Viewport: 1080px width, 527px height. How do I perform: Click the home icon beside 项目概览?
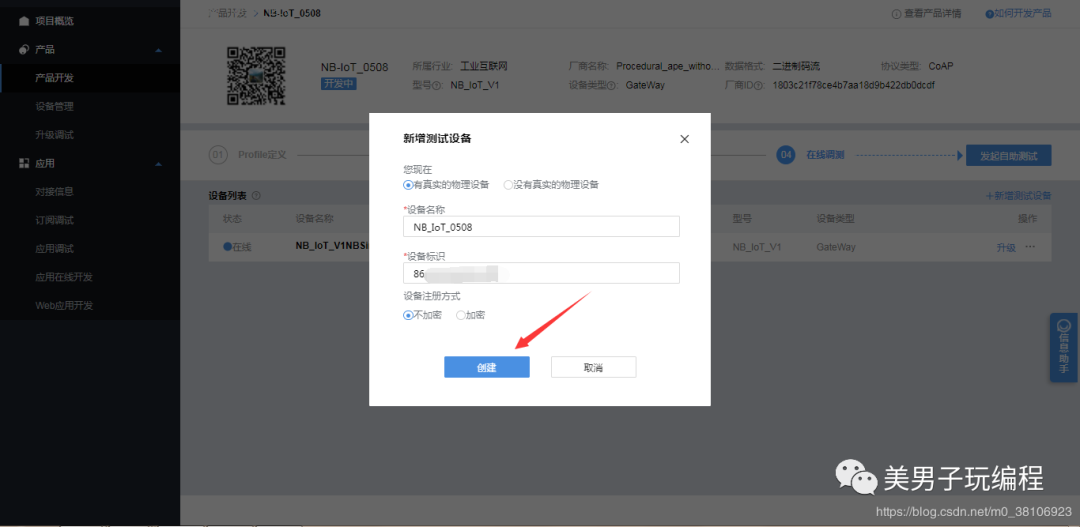(24, 21)
